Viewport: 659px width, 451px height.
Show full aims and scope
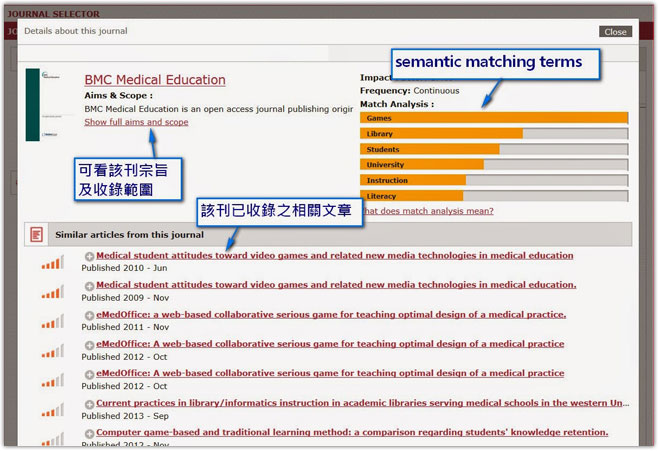point(136,122)
